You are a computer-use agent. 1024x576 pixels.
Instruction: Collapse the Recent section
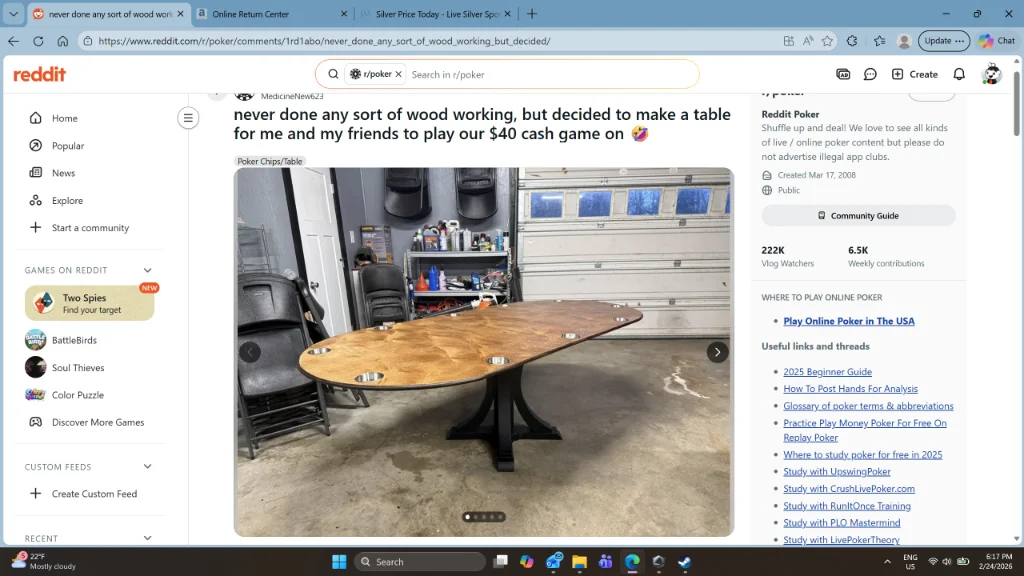pos(148,538)
